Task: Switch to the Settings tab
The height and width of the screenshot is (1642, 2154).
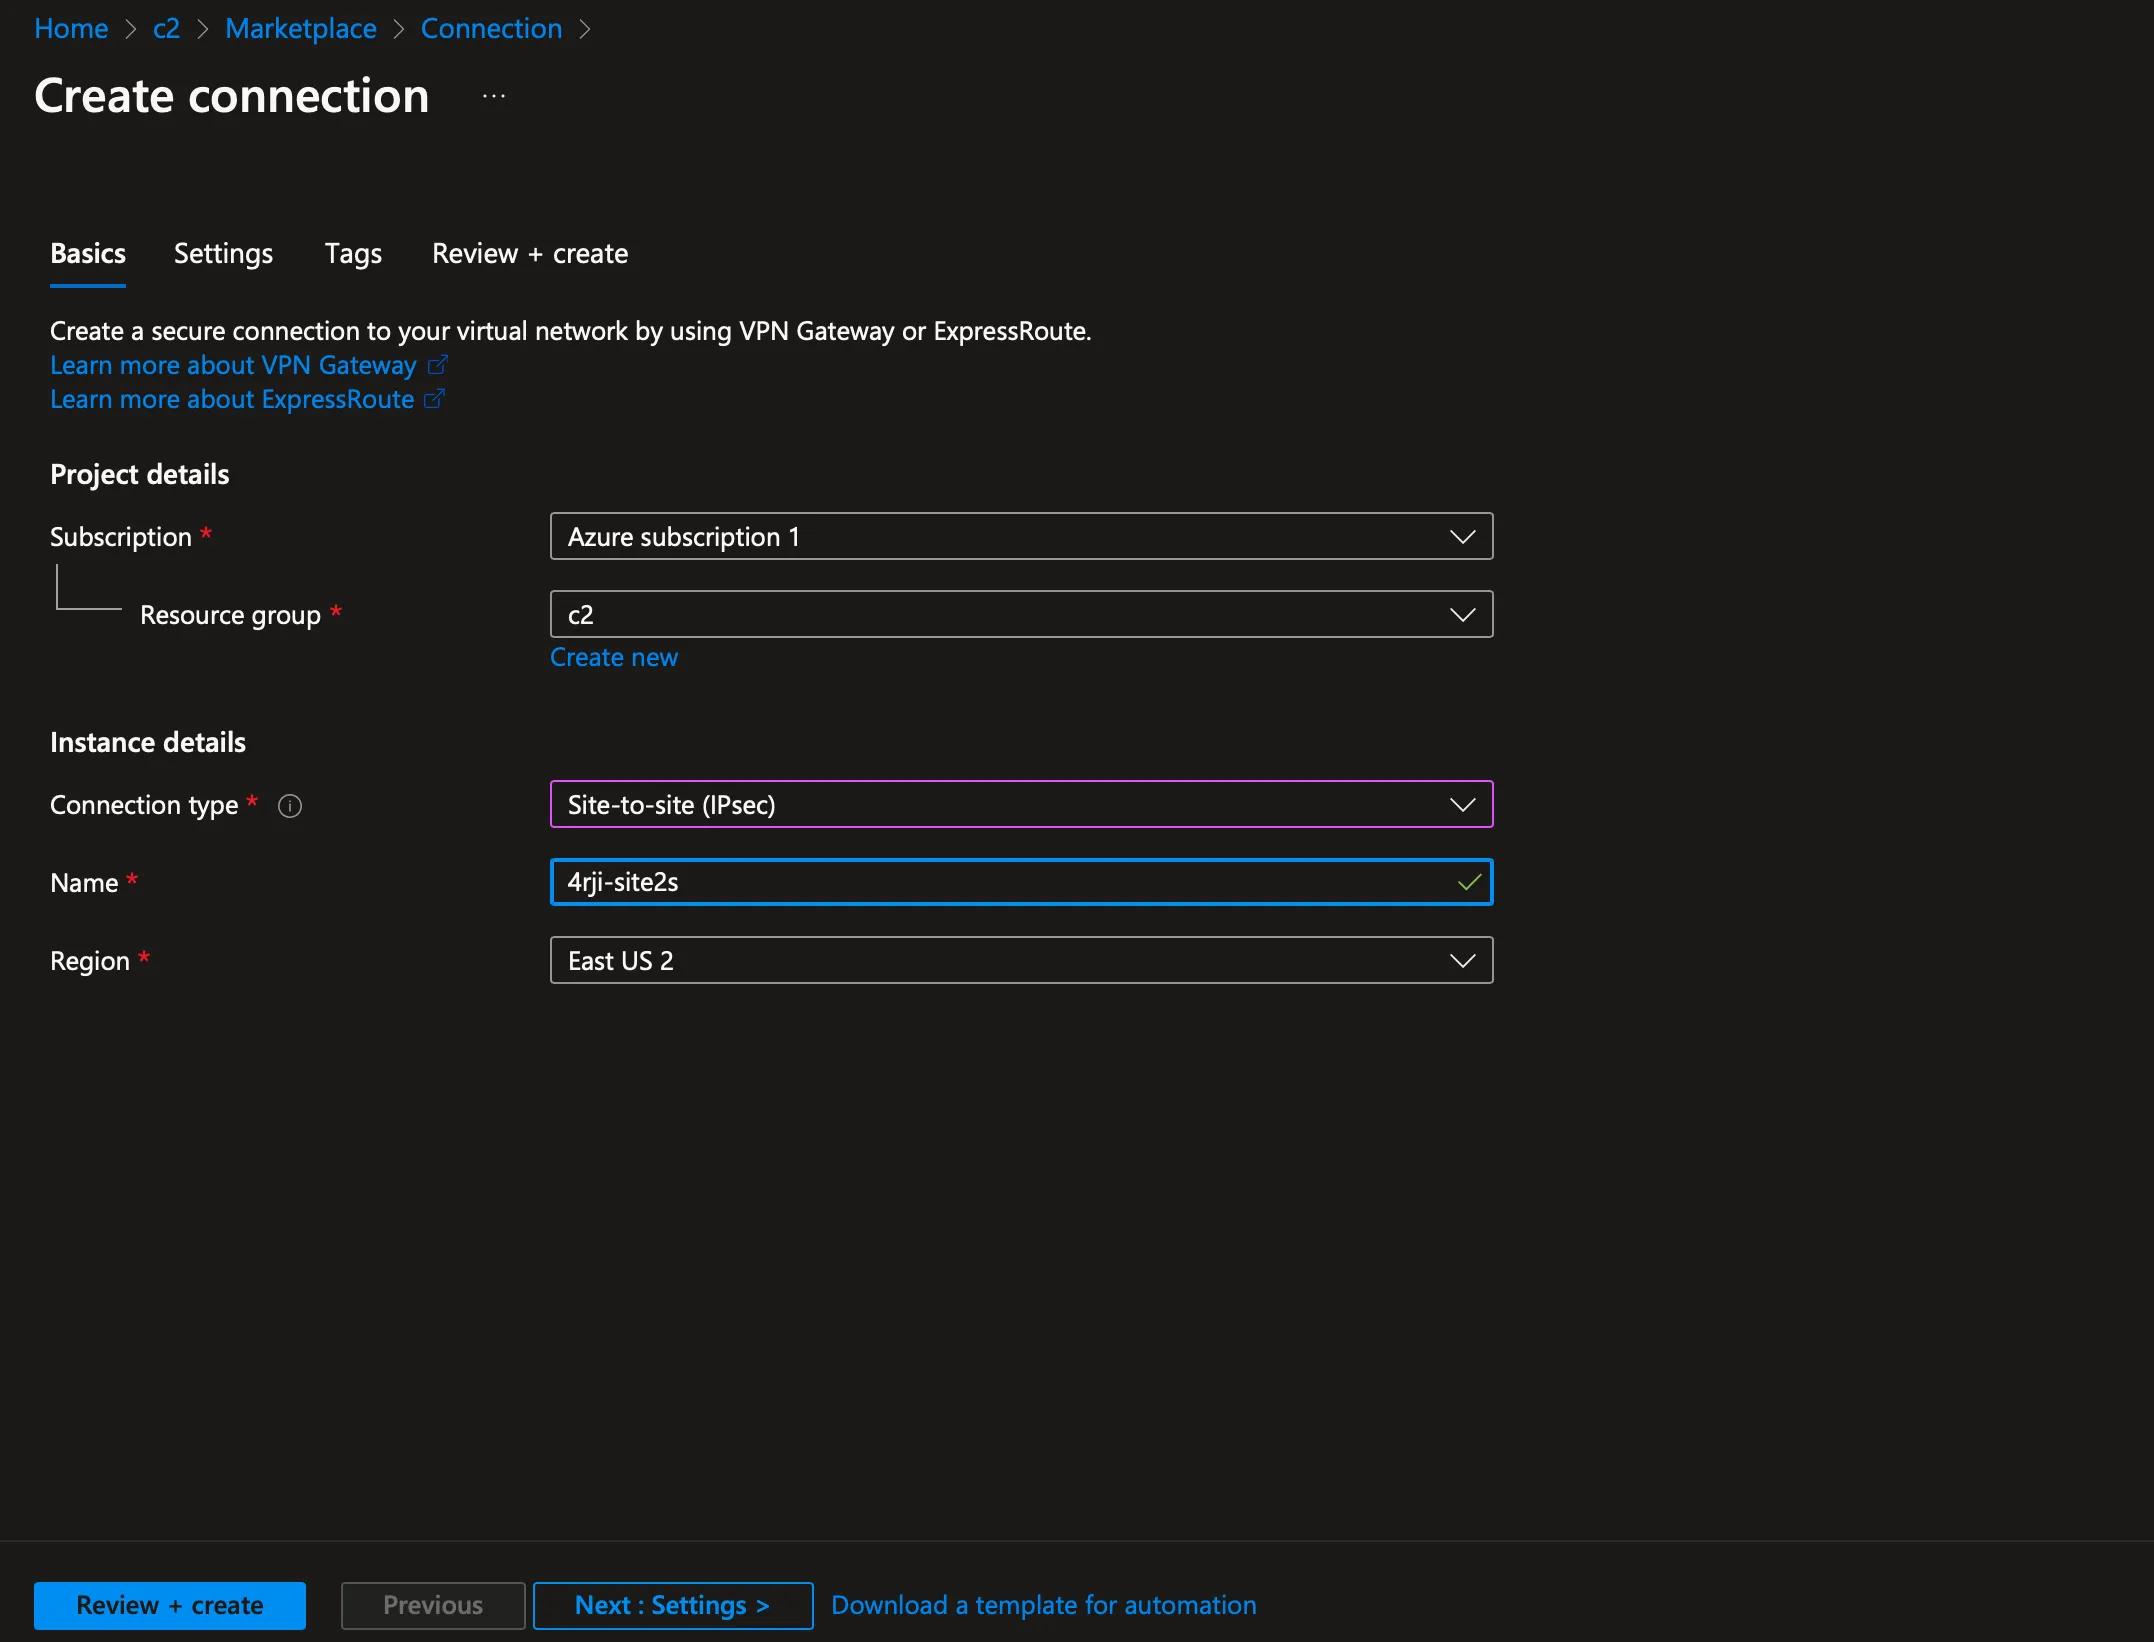Action: (223, 254)
